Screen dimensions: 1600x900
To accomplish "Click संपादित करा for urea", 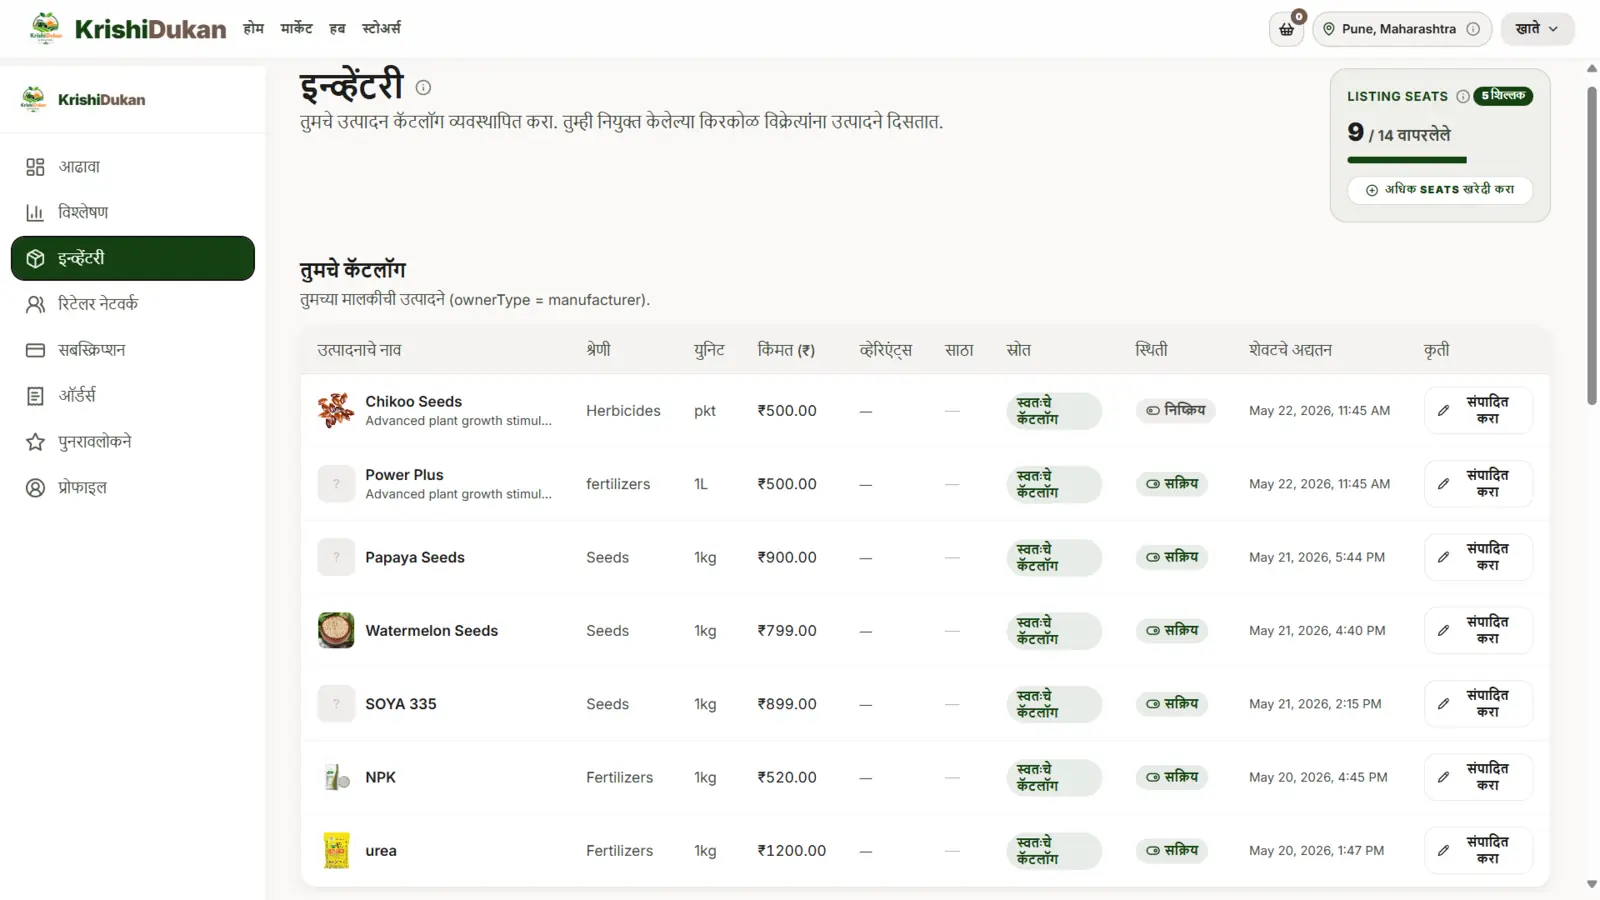I will [1478, 851].
